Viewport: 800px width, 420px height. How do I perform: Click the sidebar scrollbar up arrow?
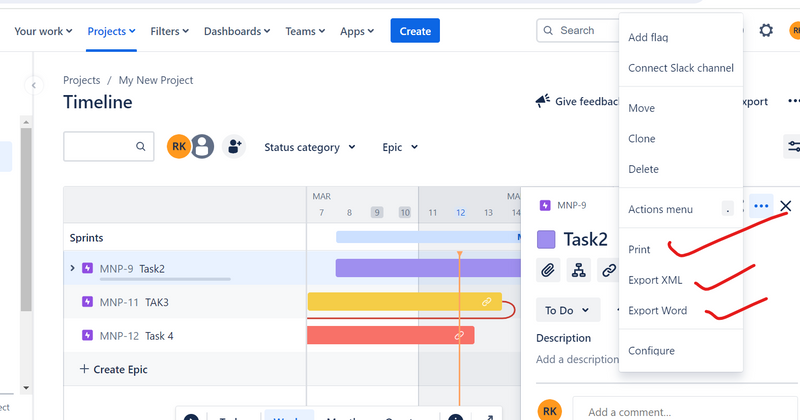[x=26, y=122]
